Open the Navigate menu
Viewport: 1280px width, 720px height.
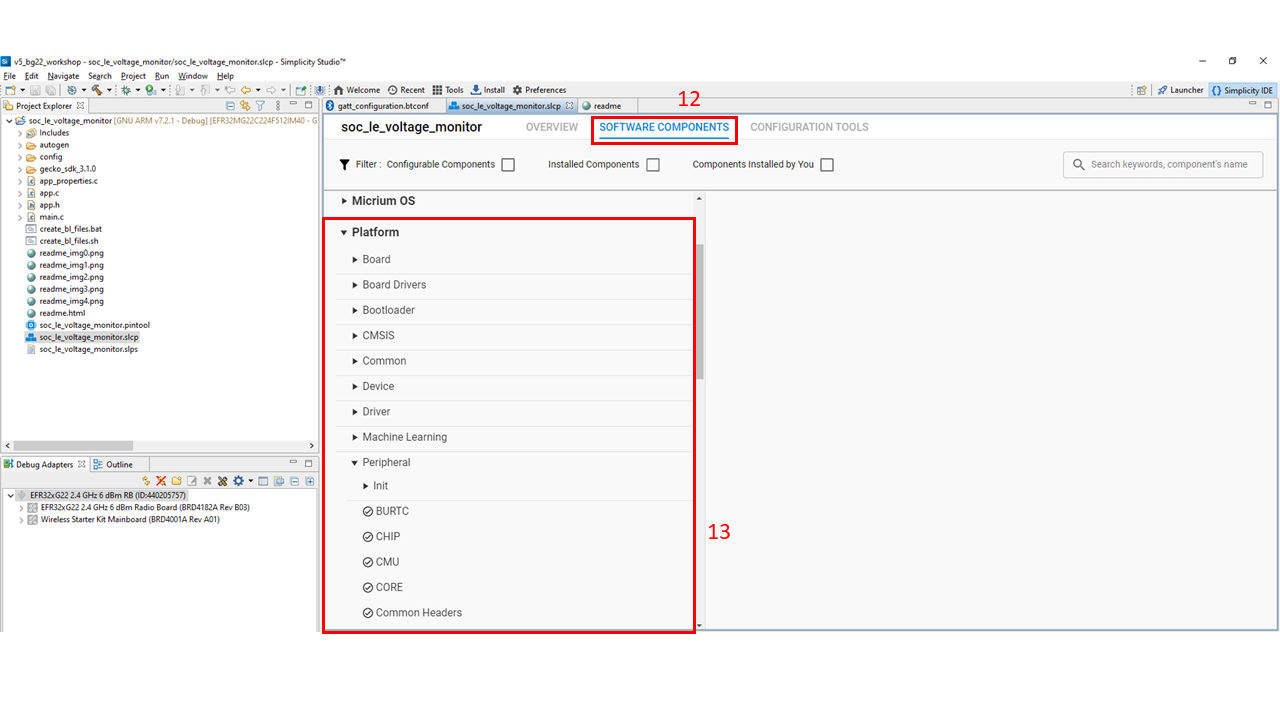tap(63, 76)
